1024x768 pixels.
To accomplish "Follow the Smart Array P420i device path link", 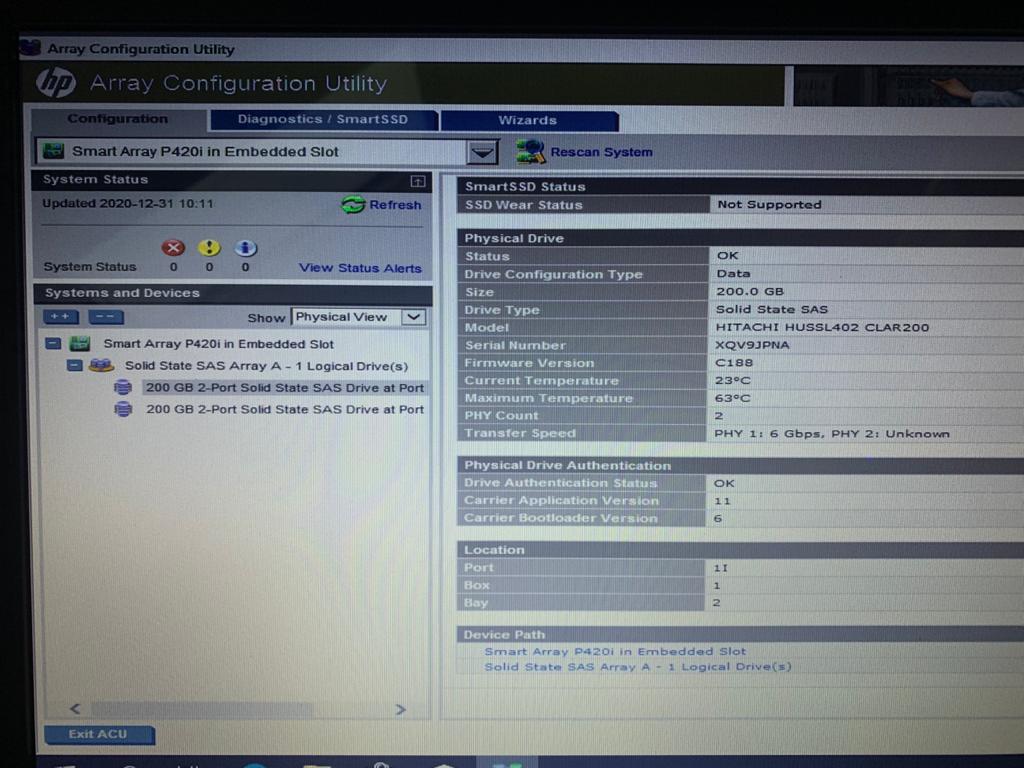I will pos(615,651).
